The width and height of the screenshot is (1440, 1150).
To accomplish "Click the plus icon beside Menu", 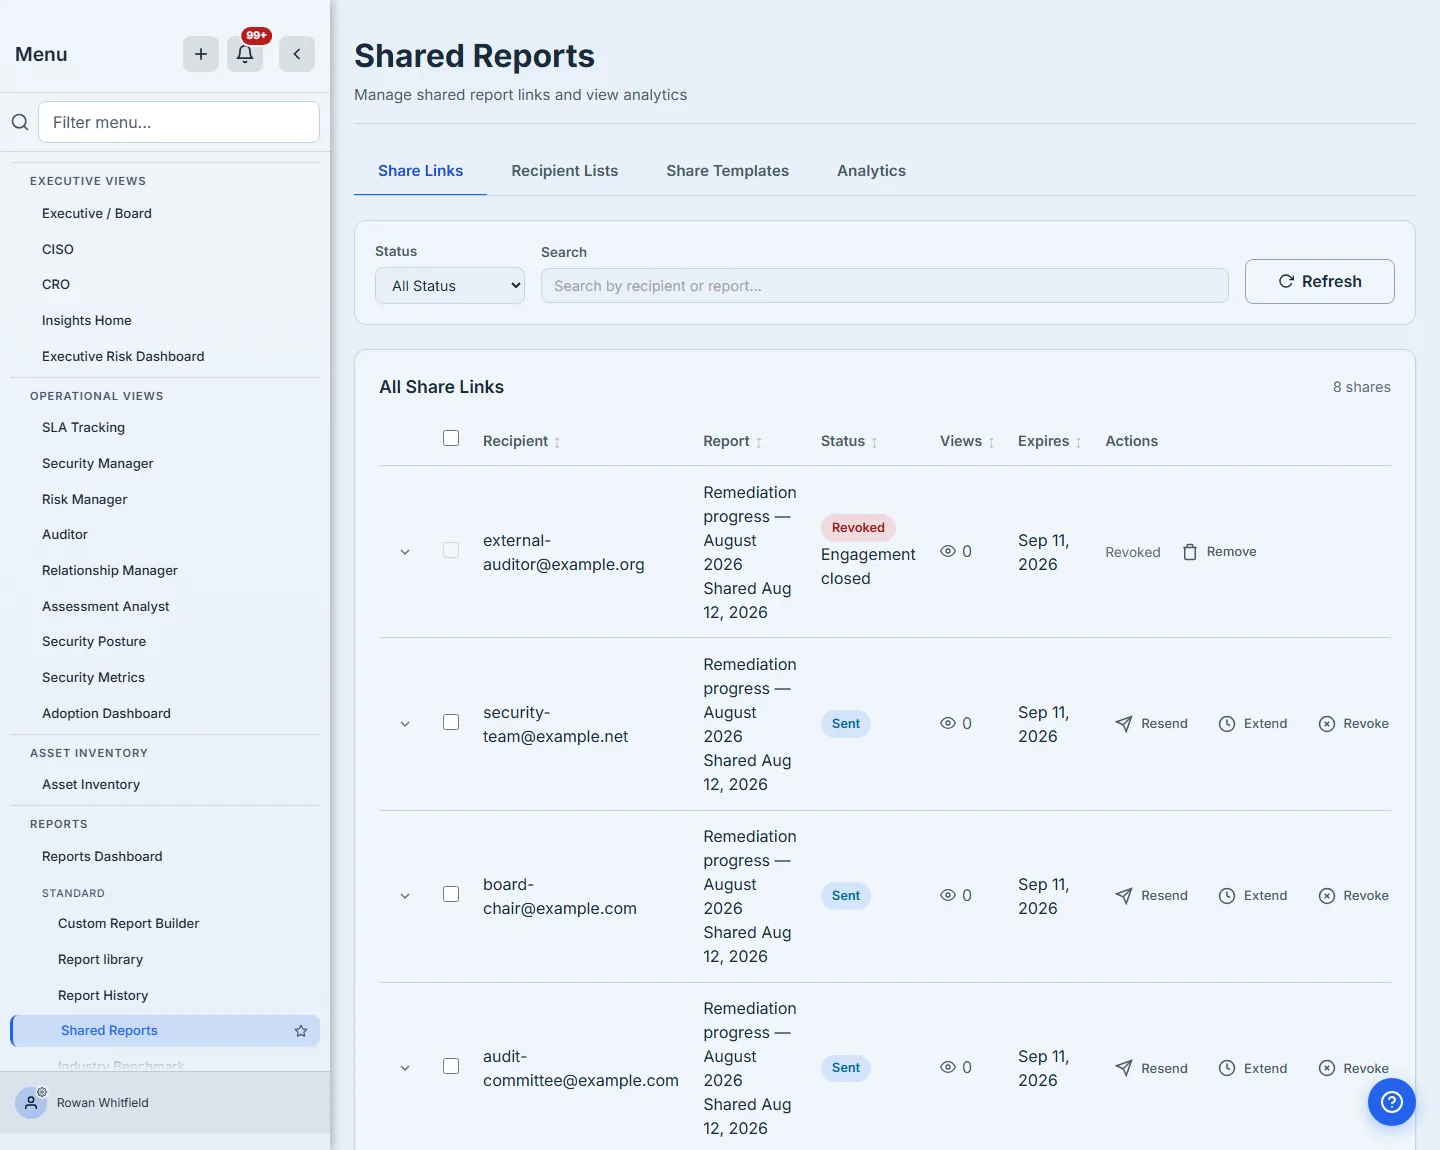I will click(201, 54).
